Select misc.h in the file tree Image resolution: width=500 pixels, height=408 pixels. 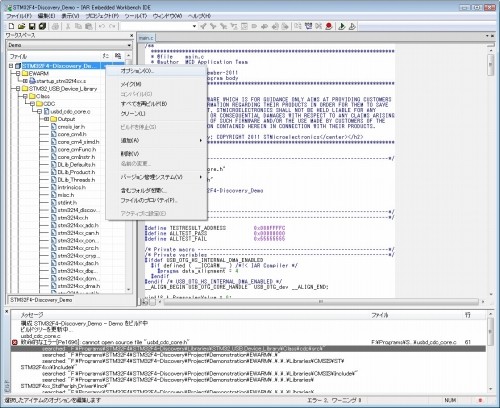click(x=66, y=195)
